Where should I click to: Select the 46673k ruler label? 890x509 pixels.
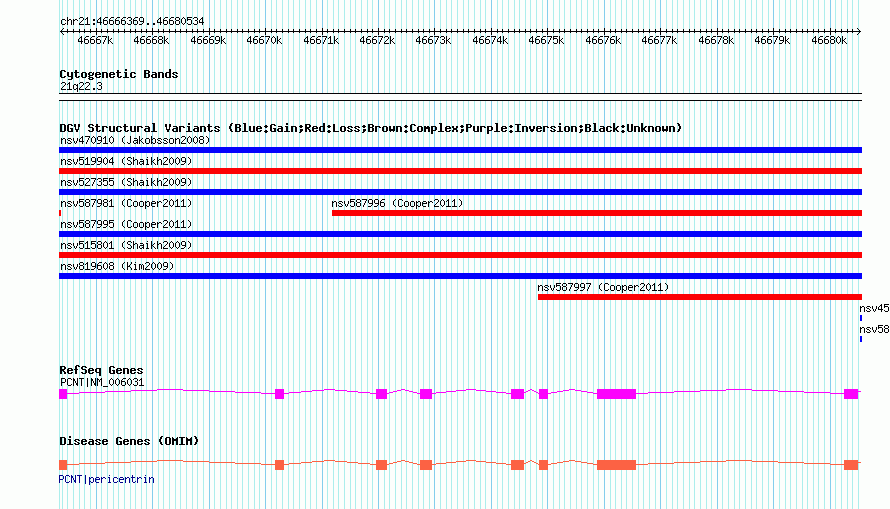tap(433, 41)
